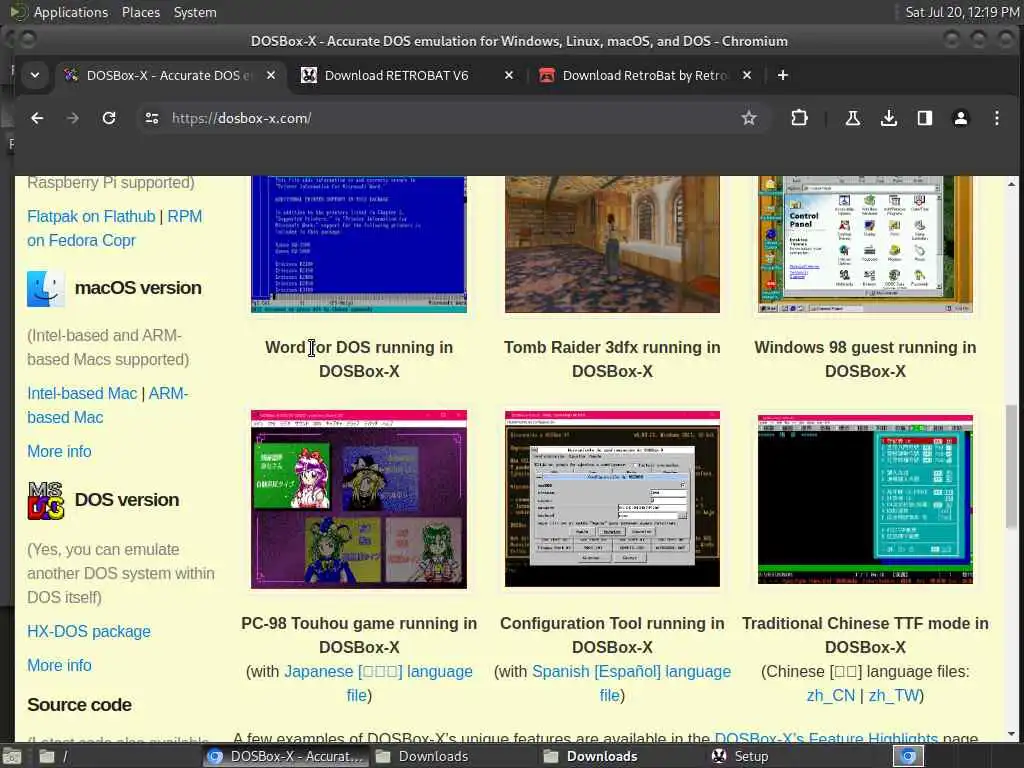Open PC-98 Touhou game screenshot thumbnail
Image resolution: width=1024 pixels, height=768 pixels.
(359, 500)
